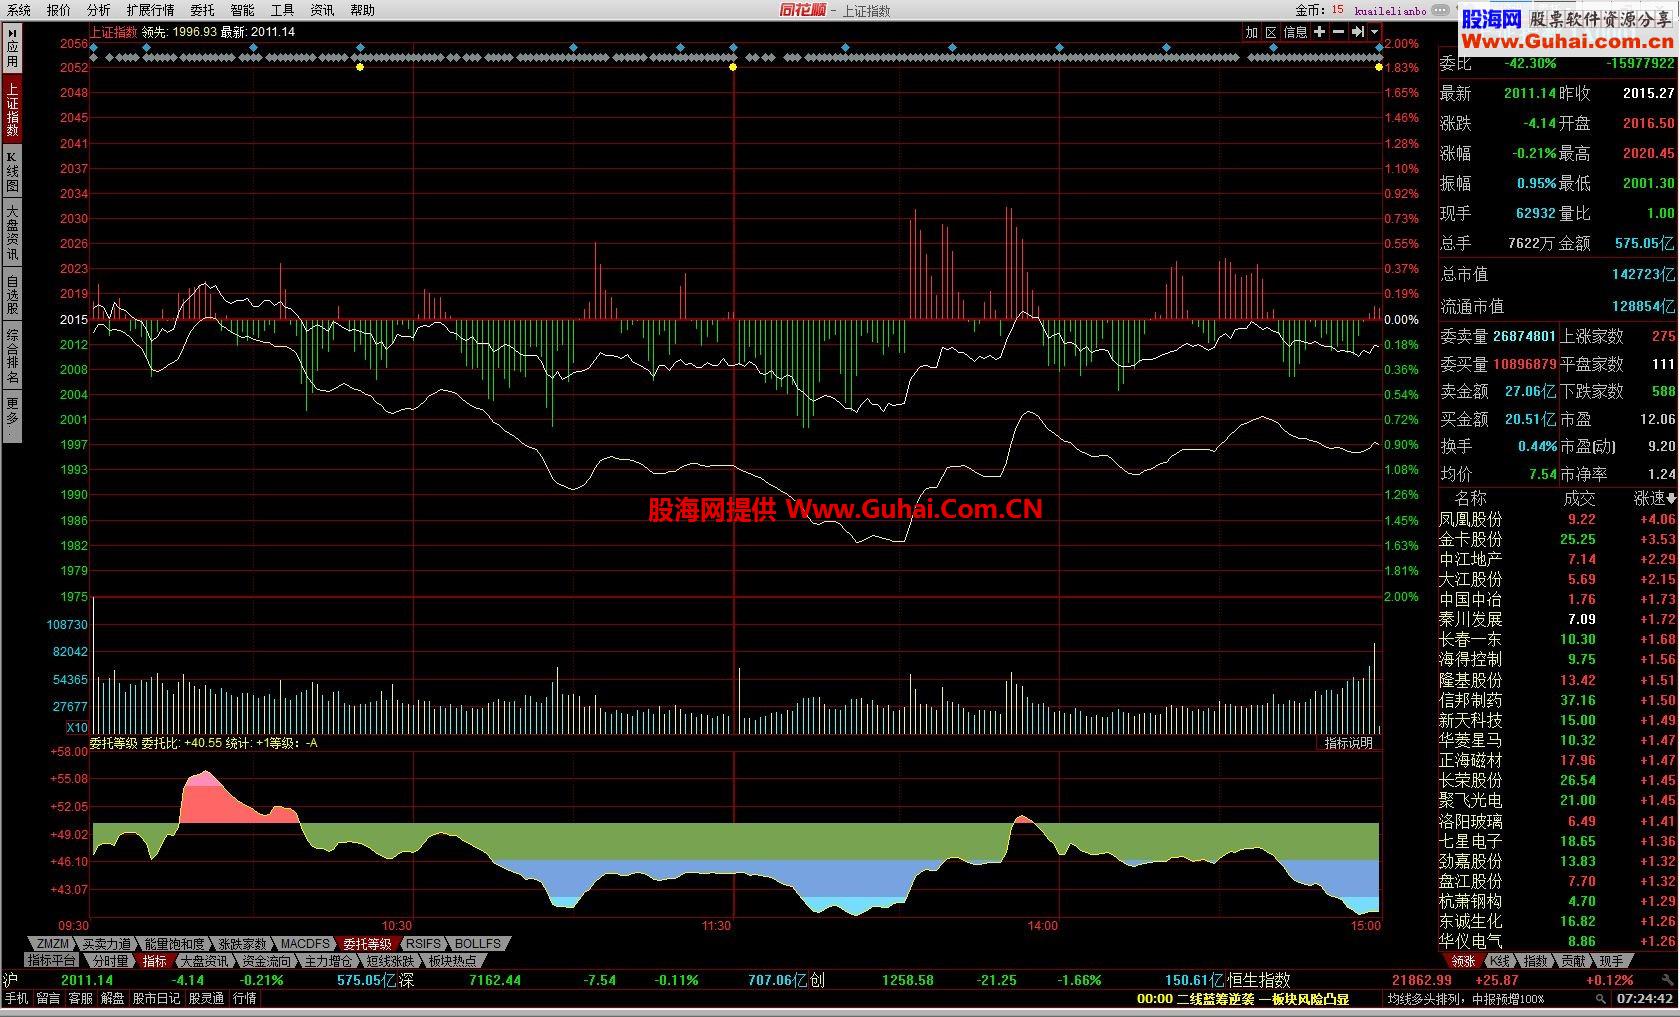Click the 客服 button in bottom bar
The height and width of the screenshot is (1017, 1680).
tap(80, 998)
